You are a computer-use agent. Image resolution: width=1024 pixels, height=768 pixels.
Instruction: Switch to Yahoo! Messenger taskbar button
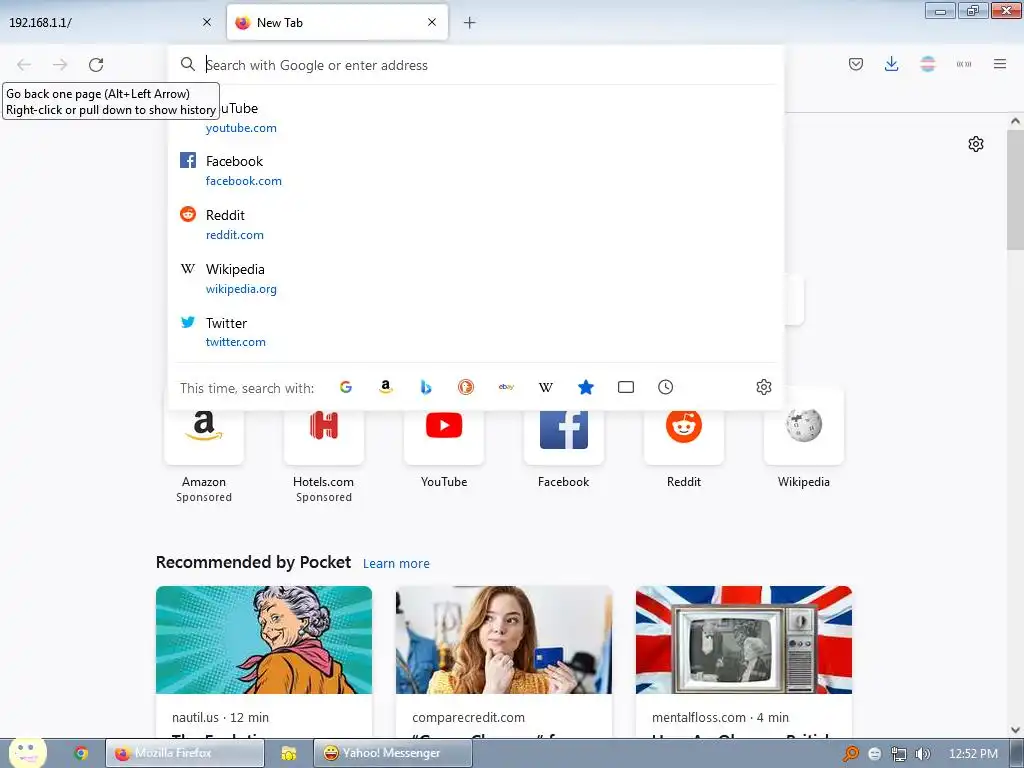click(392, 753)
